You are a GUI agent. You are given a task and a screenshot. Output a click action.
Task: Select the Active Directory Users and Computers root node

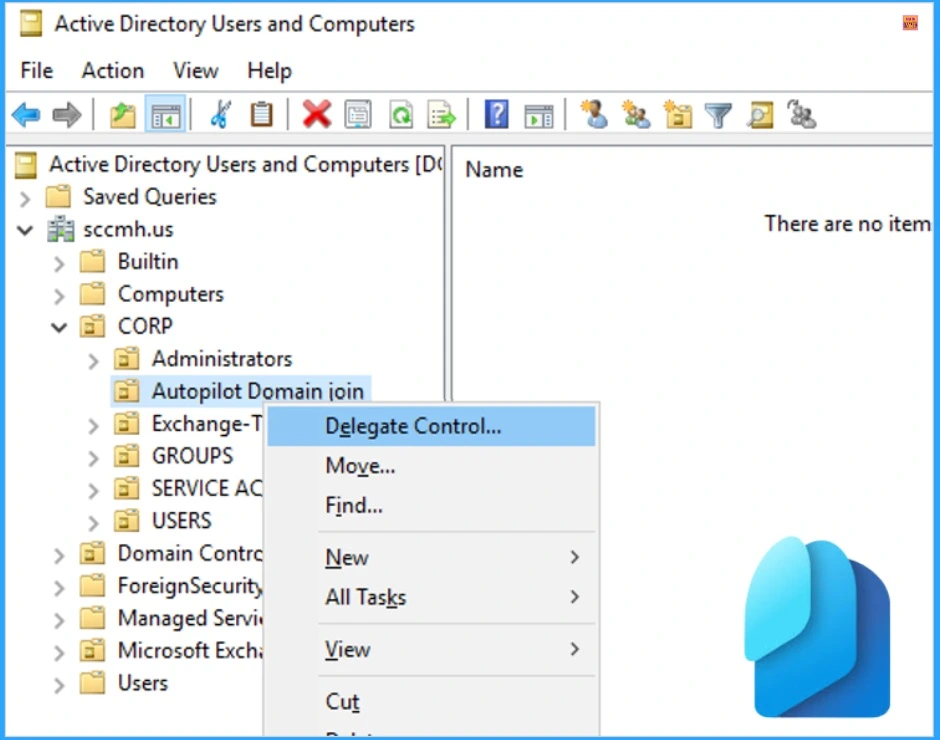point(245,164)
